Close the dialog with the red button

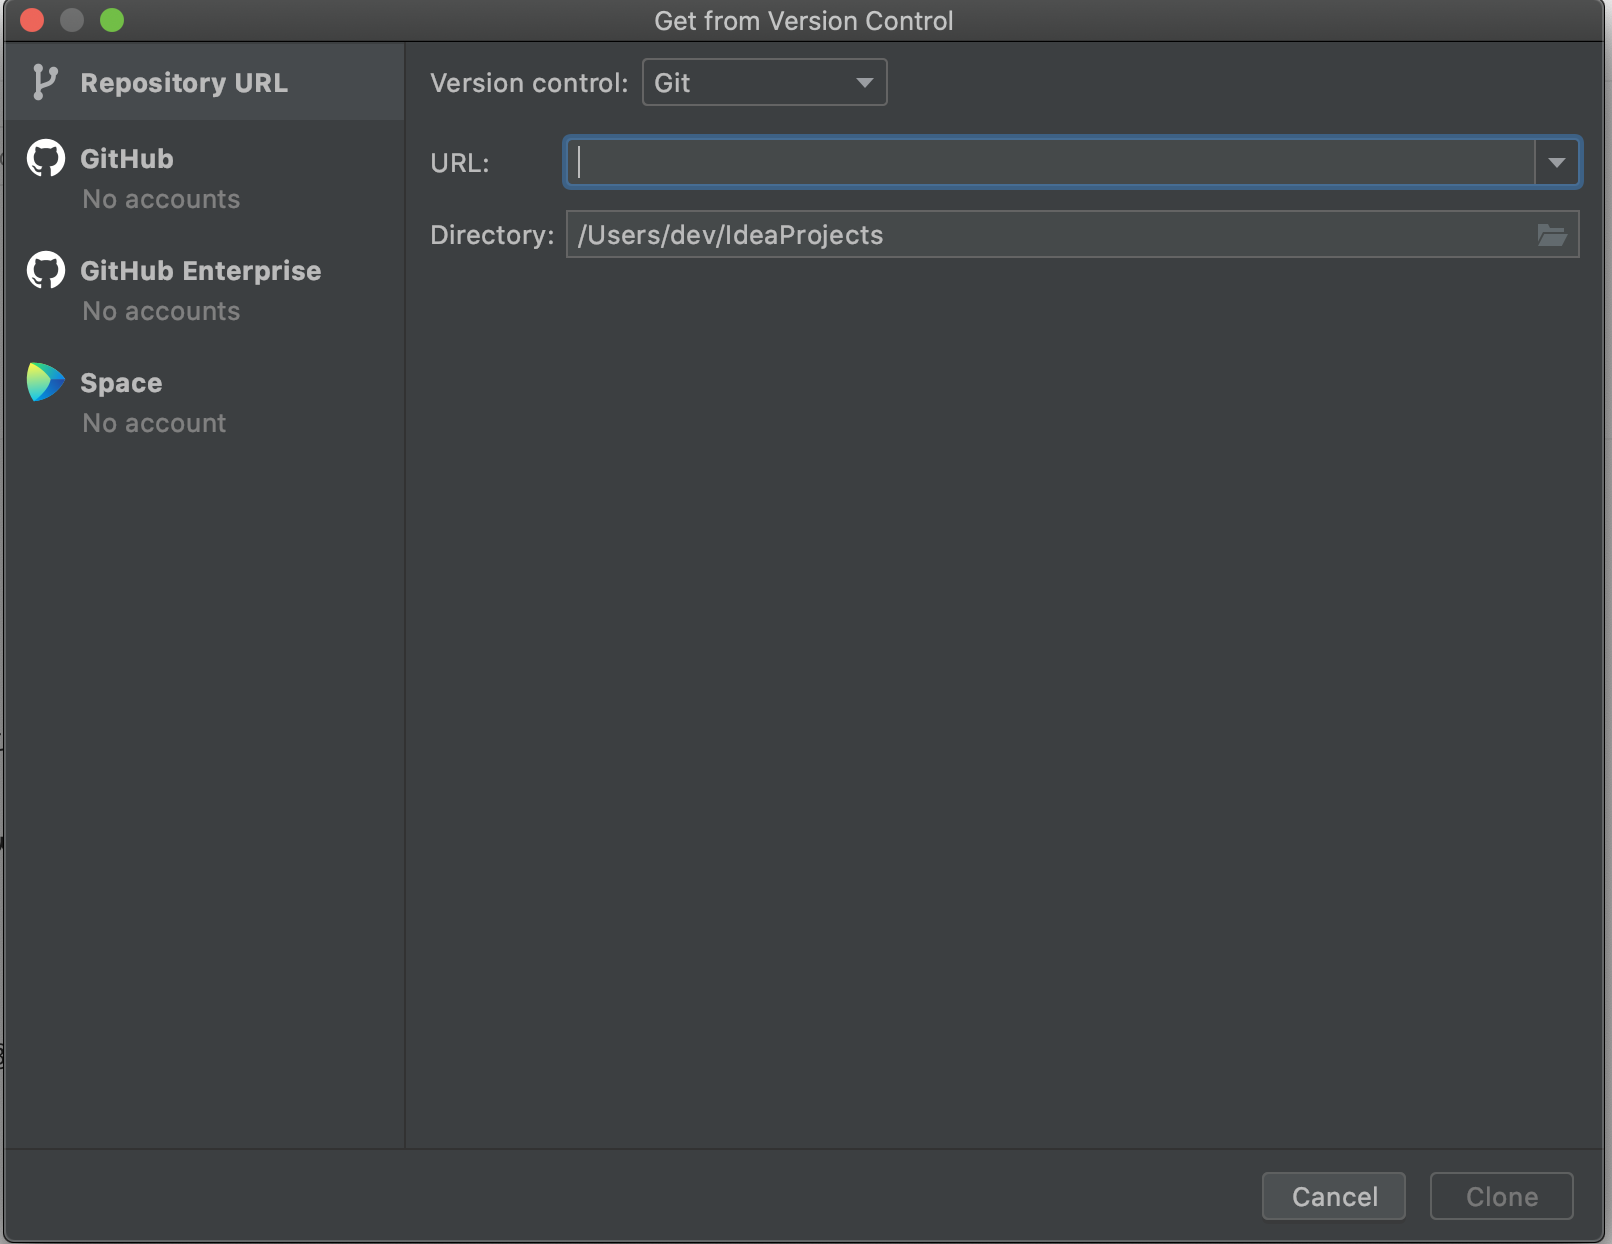32,20
